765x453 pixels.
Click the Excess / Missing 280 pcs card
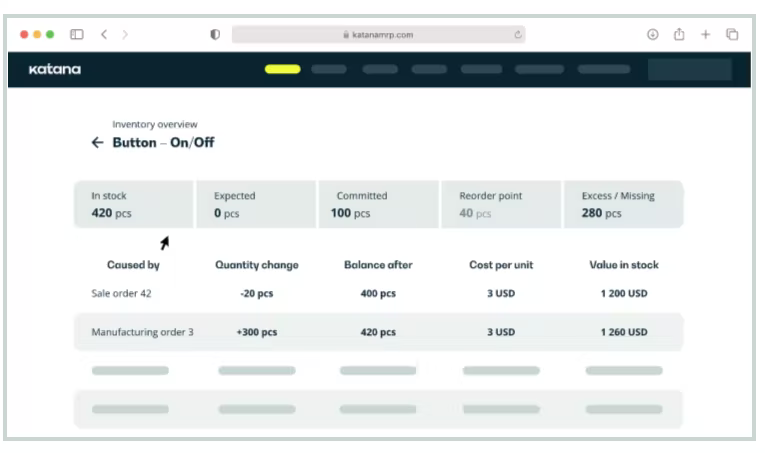tap(624, 204)
